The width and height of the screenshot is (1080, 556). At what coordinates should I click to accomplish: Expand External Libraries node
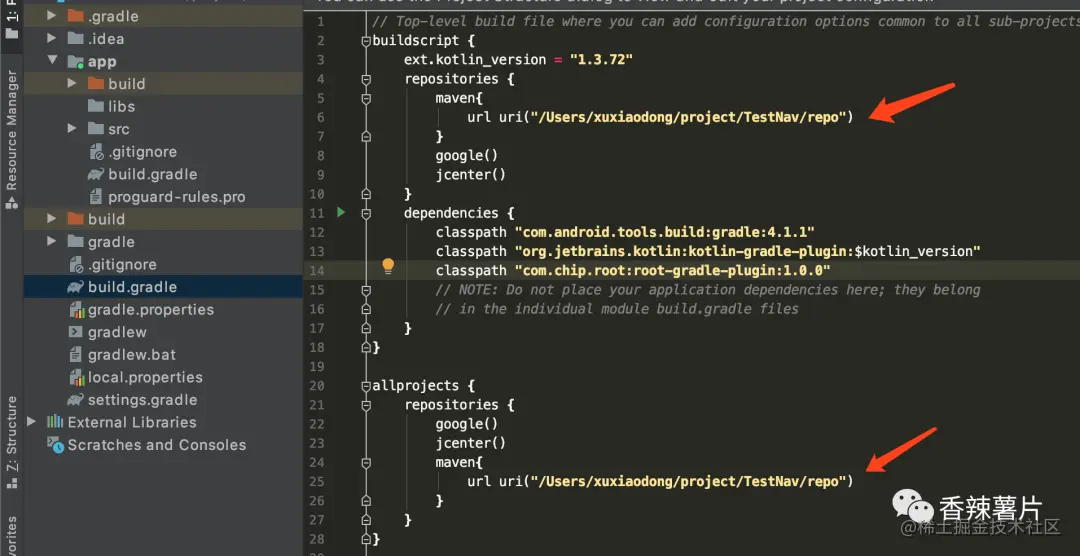(32, 422)
